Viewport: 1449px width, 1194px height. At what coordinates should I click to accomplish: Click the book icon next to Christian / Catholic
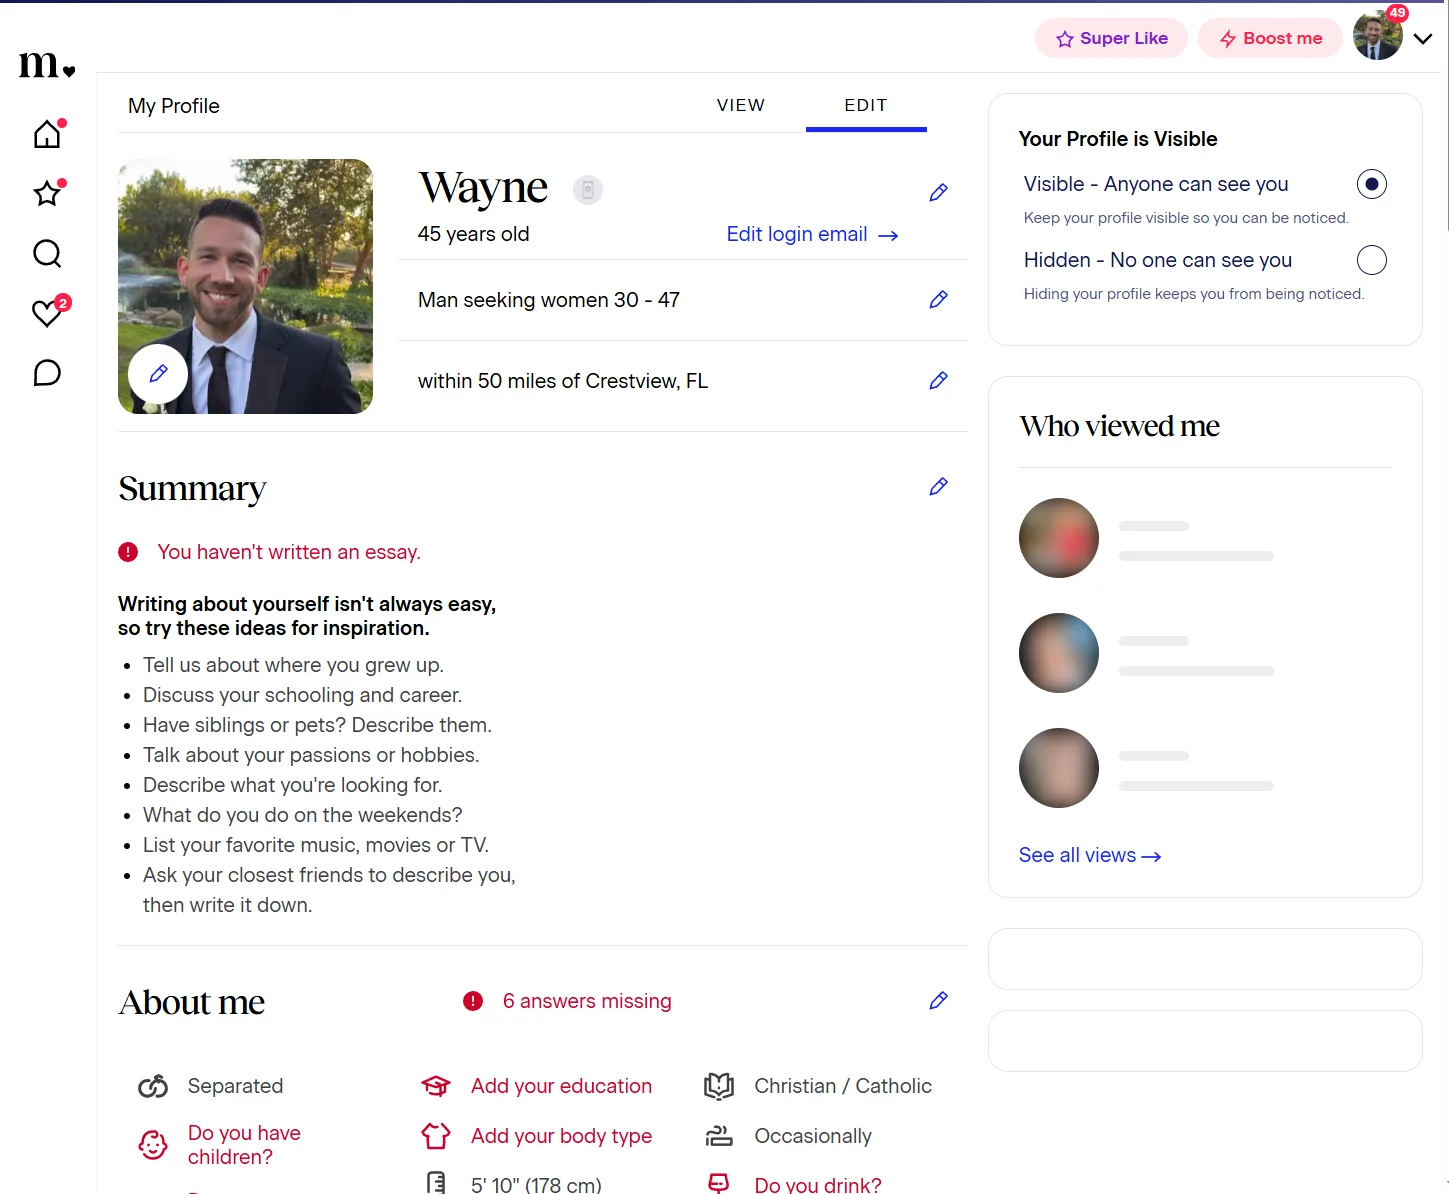pos(719,1086)
